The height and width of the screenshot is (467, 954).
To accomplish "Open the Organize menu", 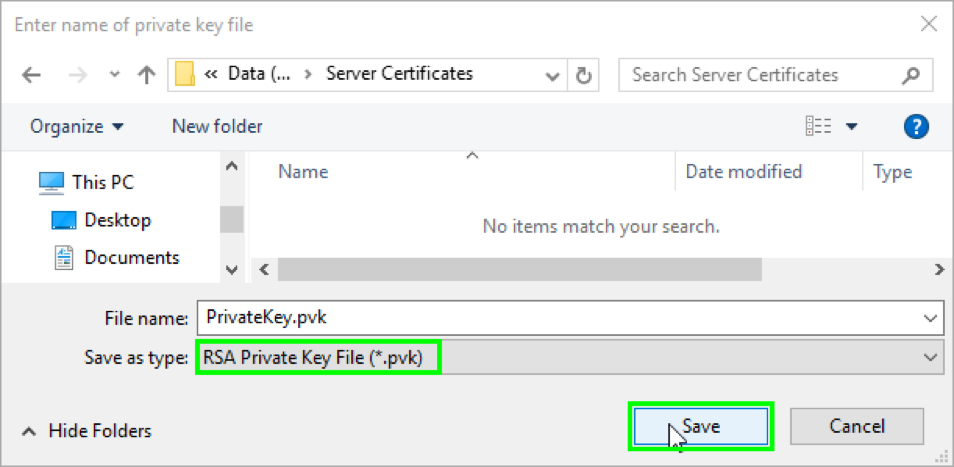I will (x=77, y=127).
